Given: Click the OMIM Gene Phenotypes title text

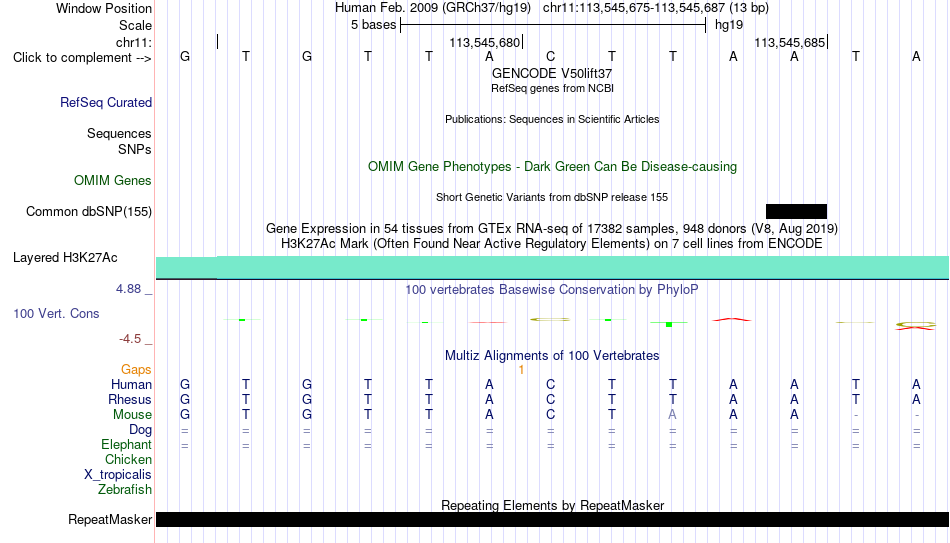Looking at the screenshot, I should pyautogui.click(x=552, y=167).
